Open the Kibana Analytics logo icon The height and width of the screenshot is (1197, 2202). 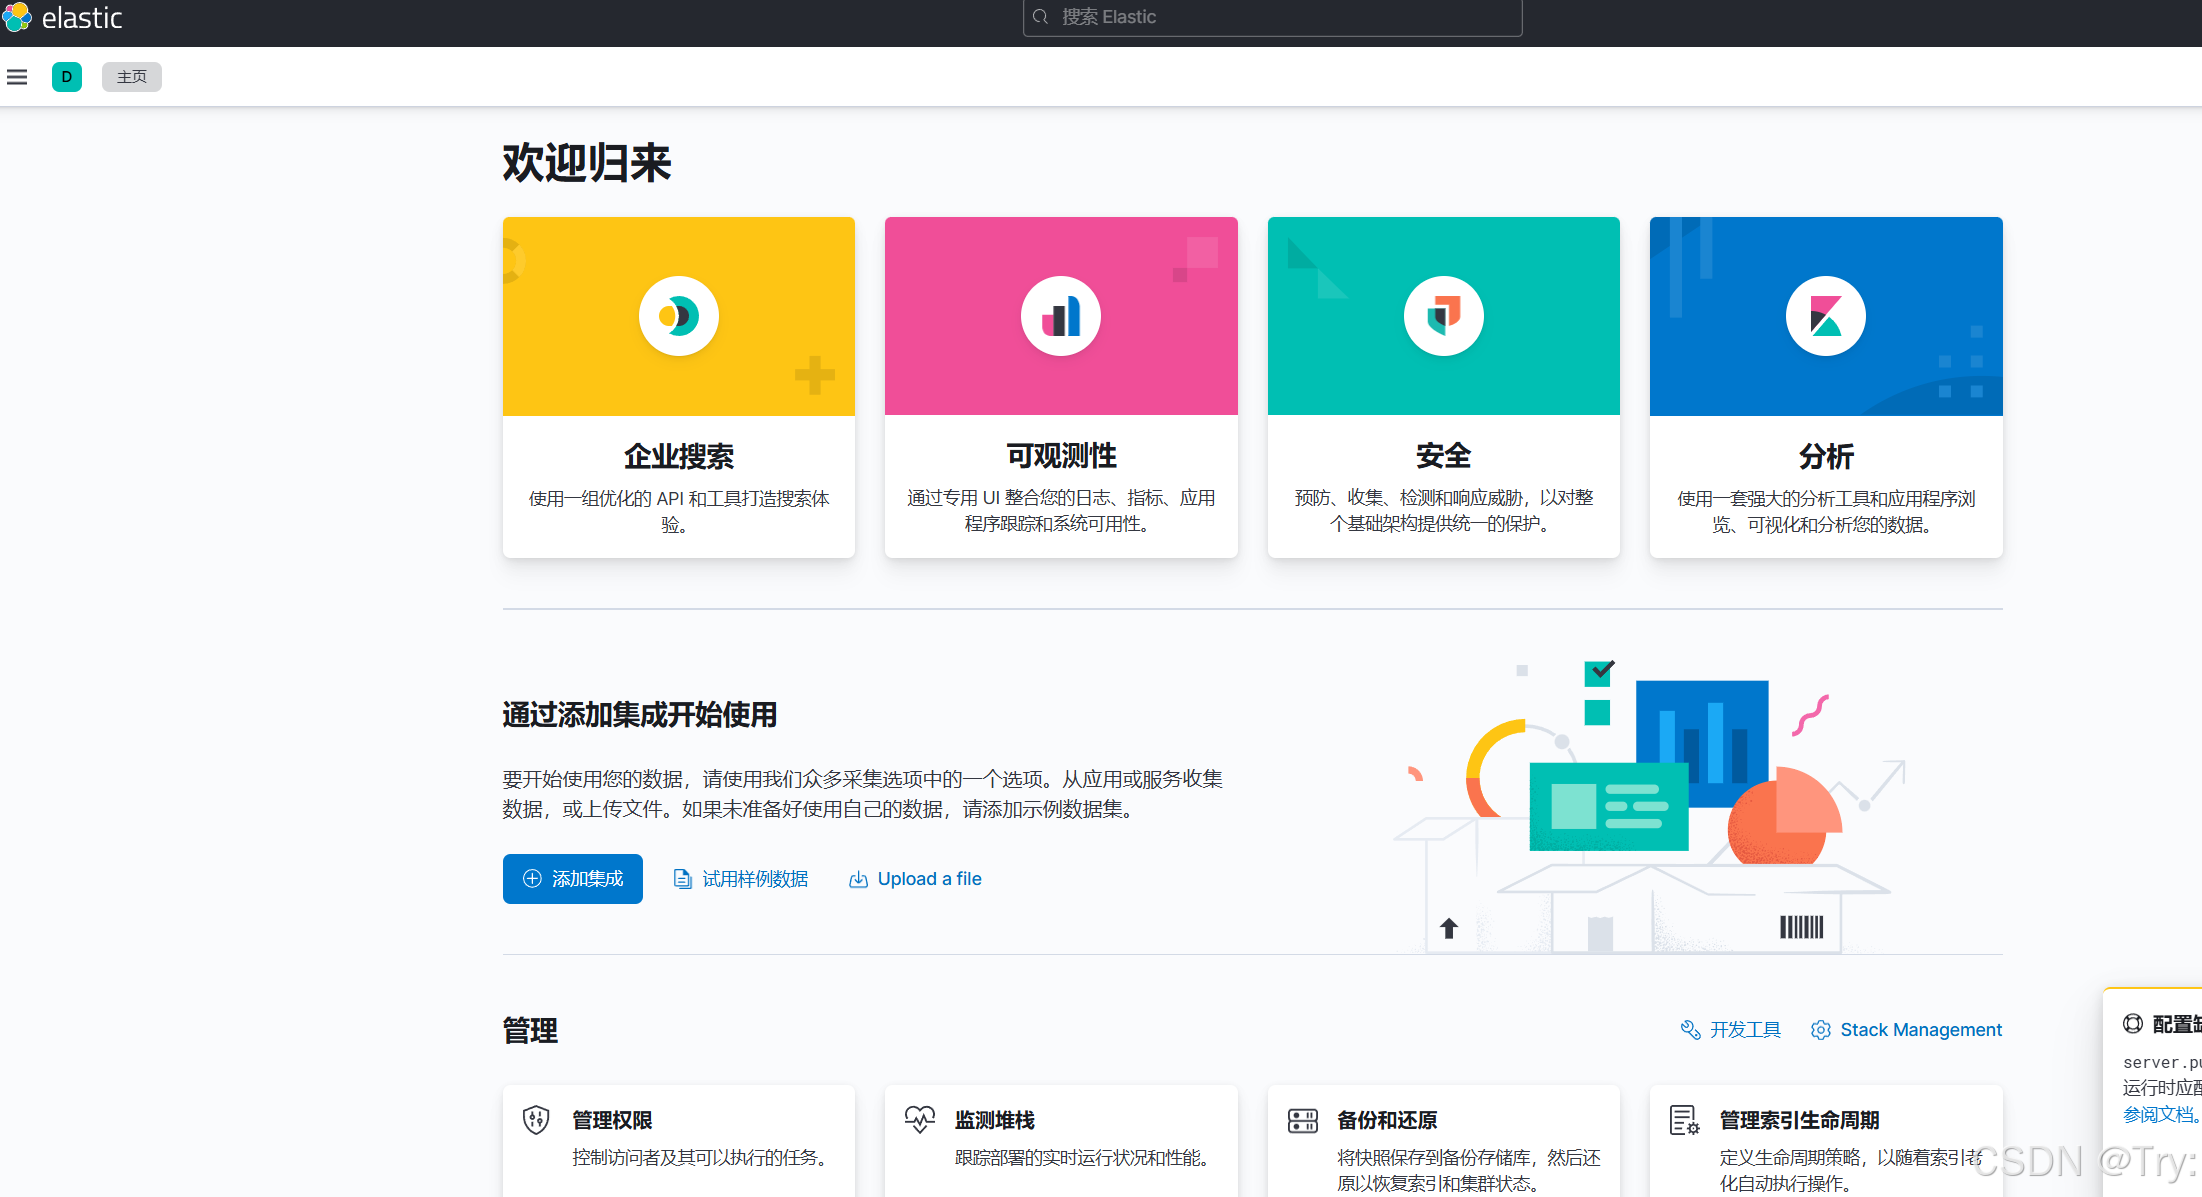point(1826,316)
